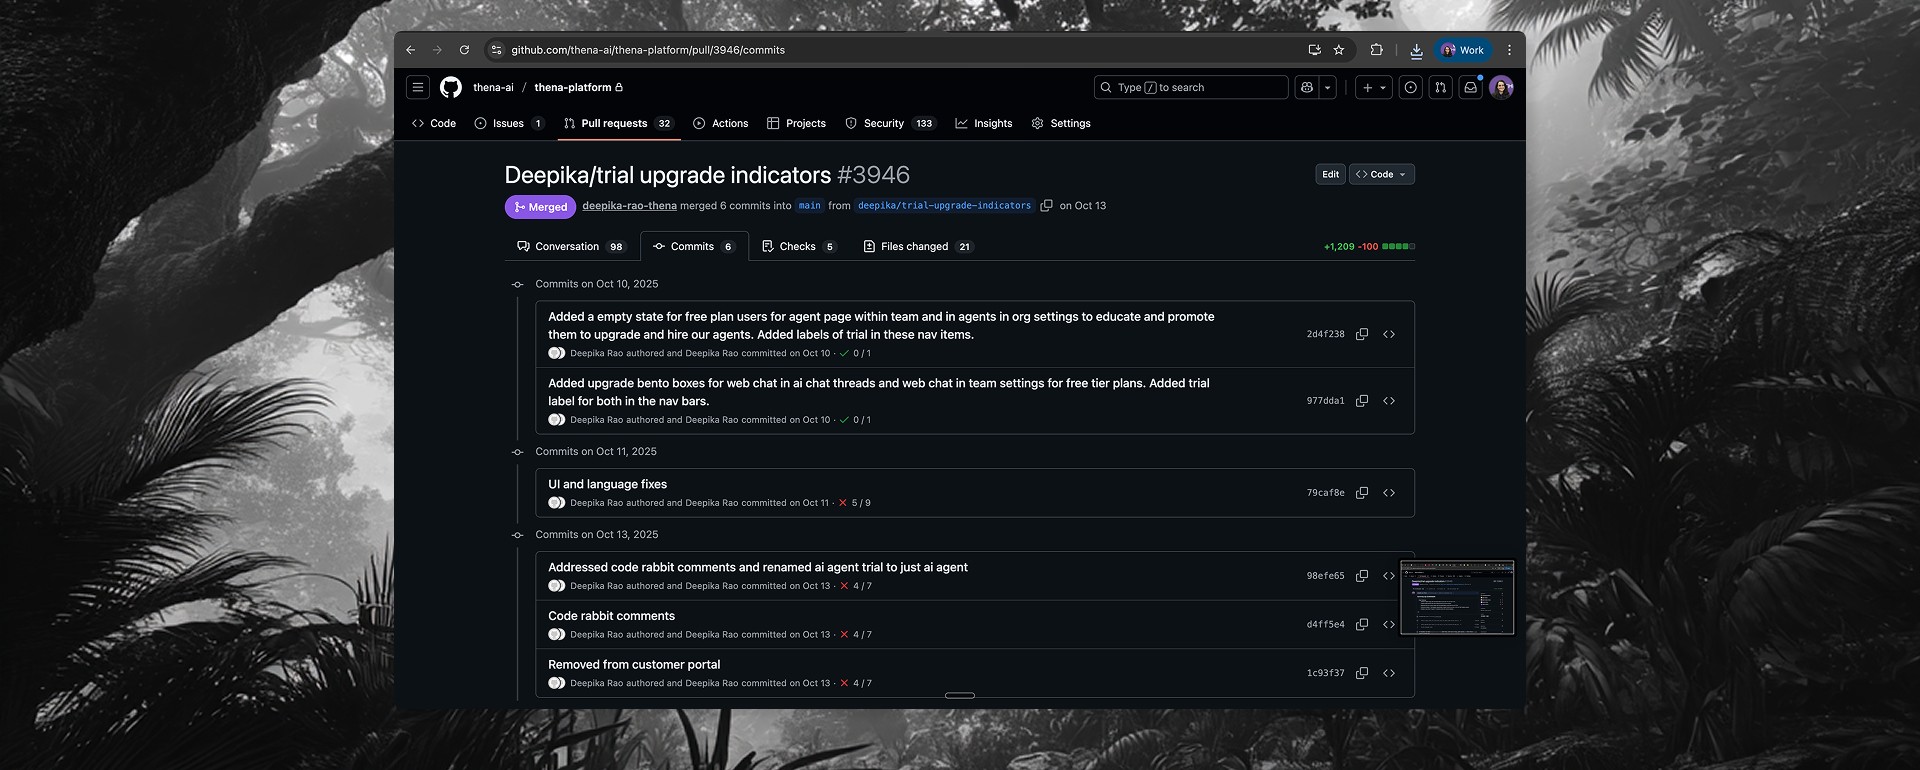The image size is (1920, 770).
Task: Open thena-ai organization link
Action: pyautogui.click(x=493, y=88)
